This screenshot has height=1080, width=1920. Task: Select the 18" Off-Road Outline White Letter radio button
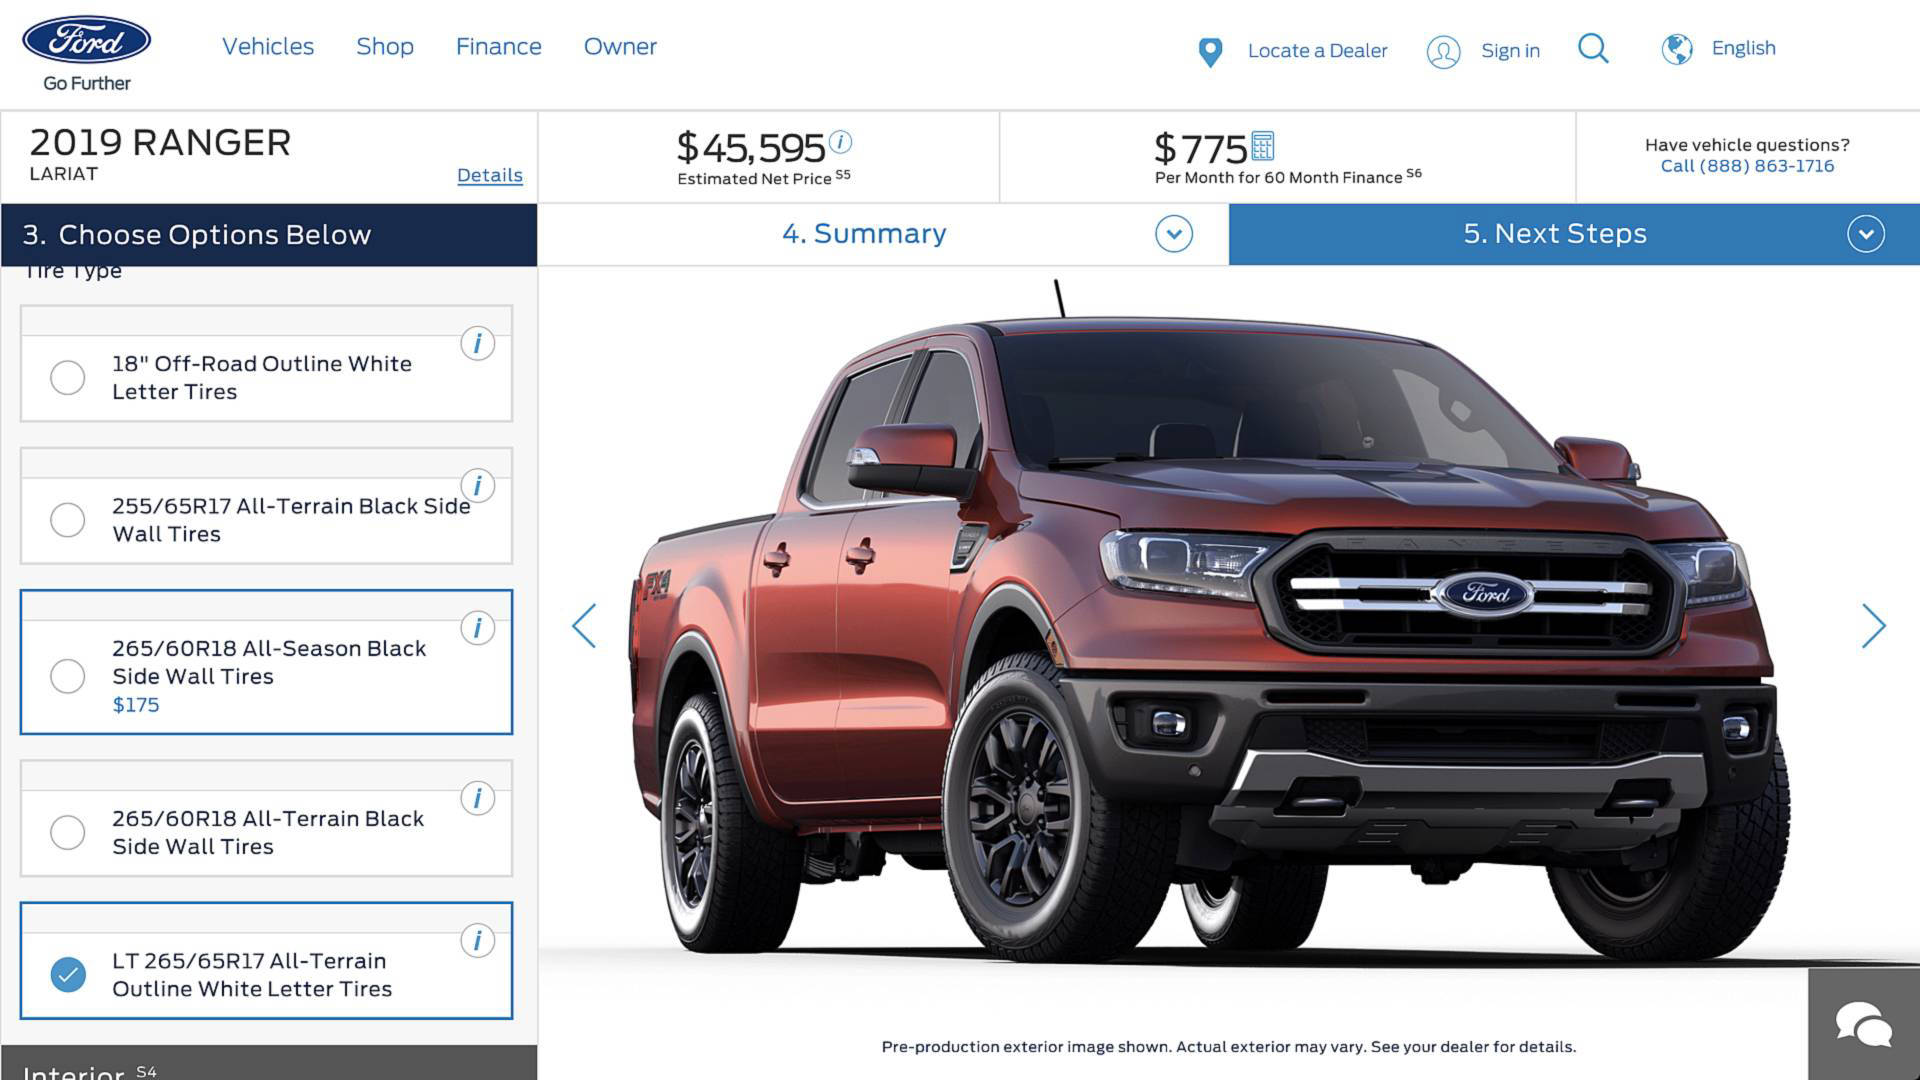point(67,377)
